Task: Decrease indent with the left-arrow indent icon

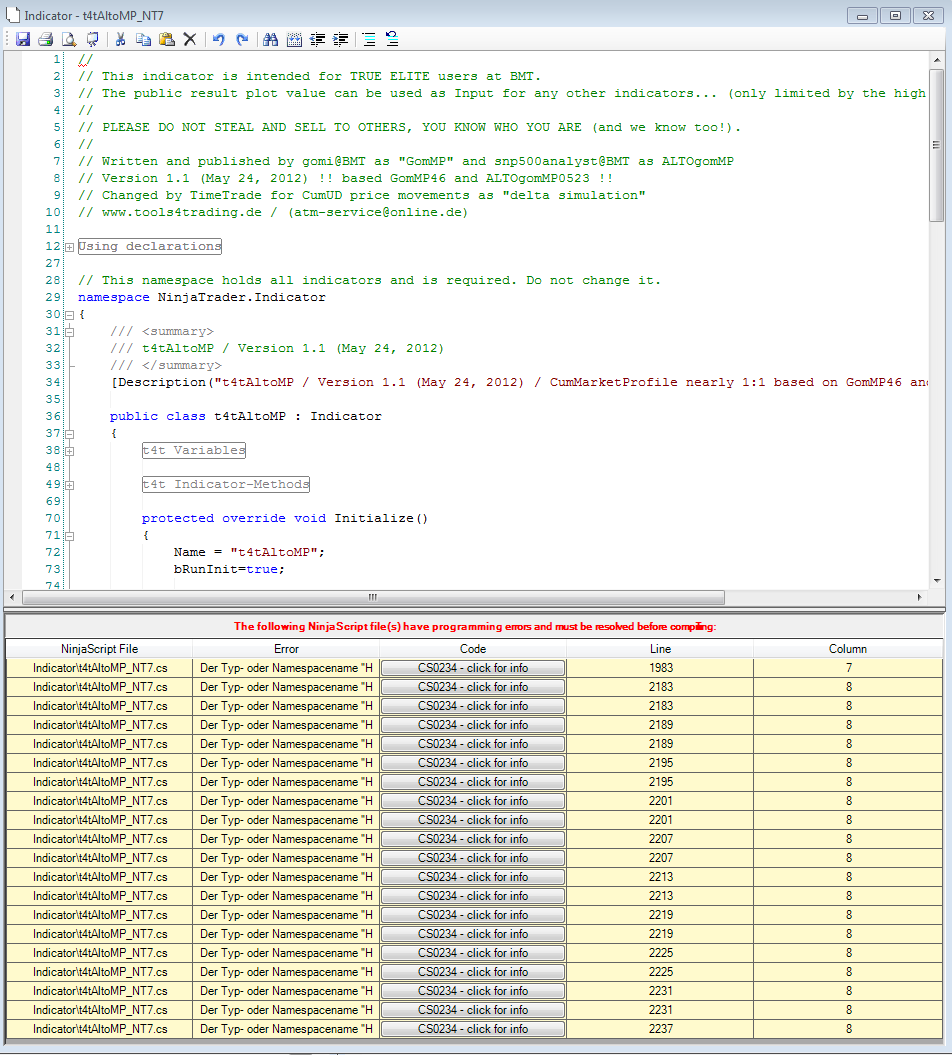Action: click(318, 39)
